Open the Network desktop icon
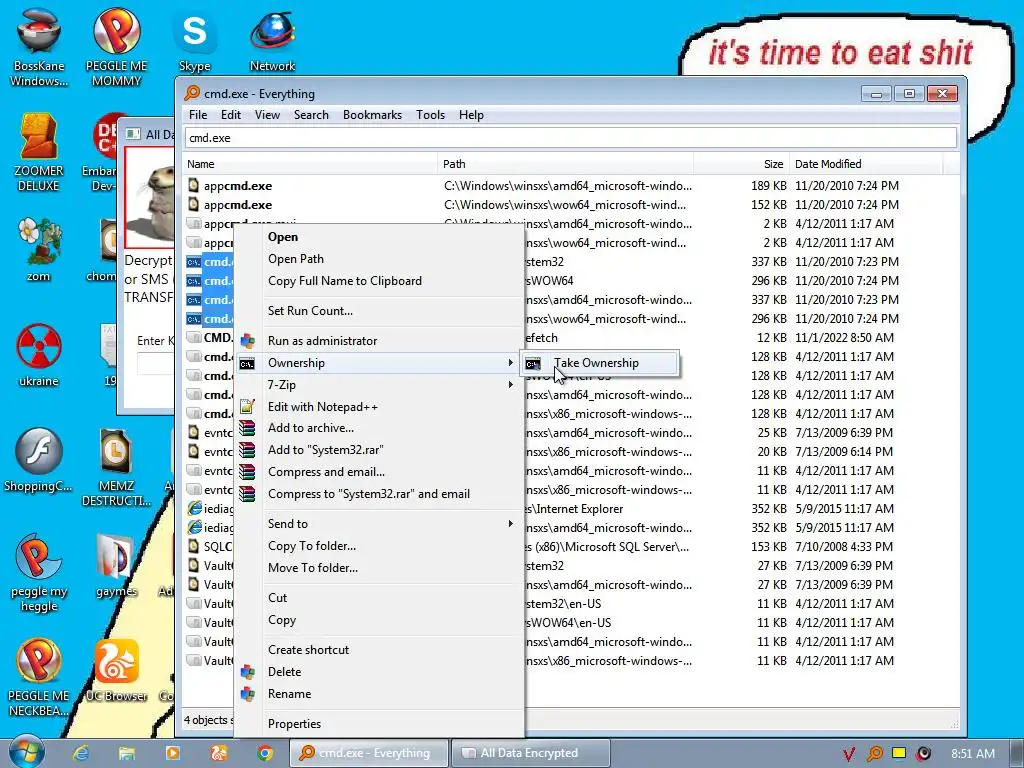The width and height of the screenshot is (1024, 768). [272, 40]
